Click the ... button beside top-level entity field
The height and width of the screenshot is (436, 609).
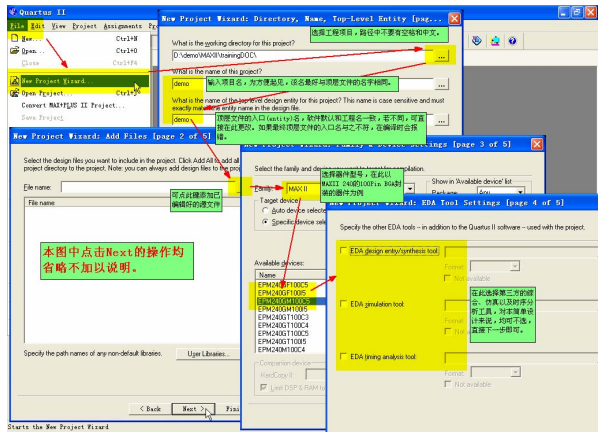coord(441,121)
